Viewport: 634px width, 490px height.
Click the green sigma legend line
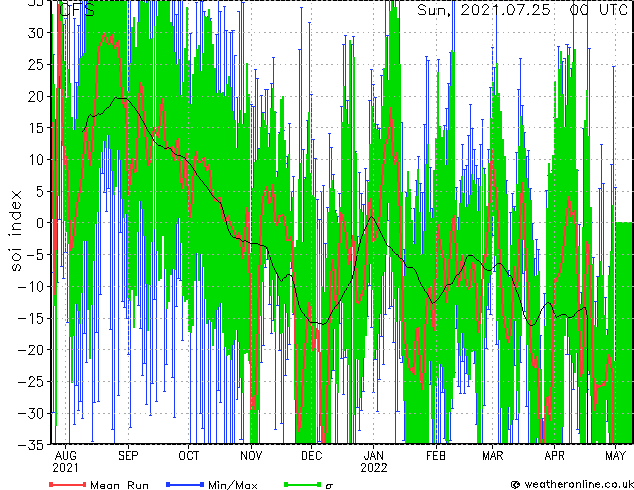point(303,484)
